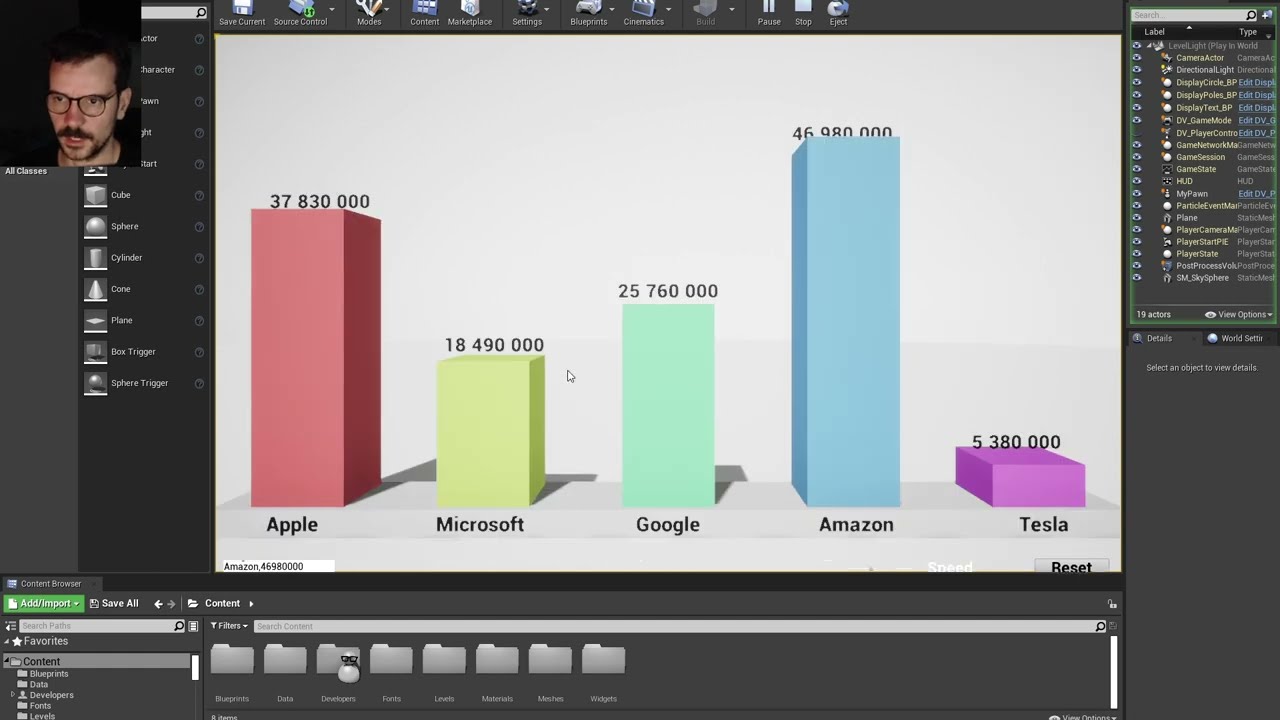This screenshot has width=1280, height=720.
Task: Stop the play session
Action: 803,13
